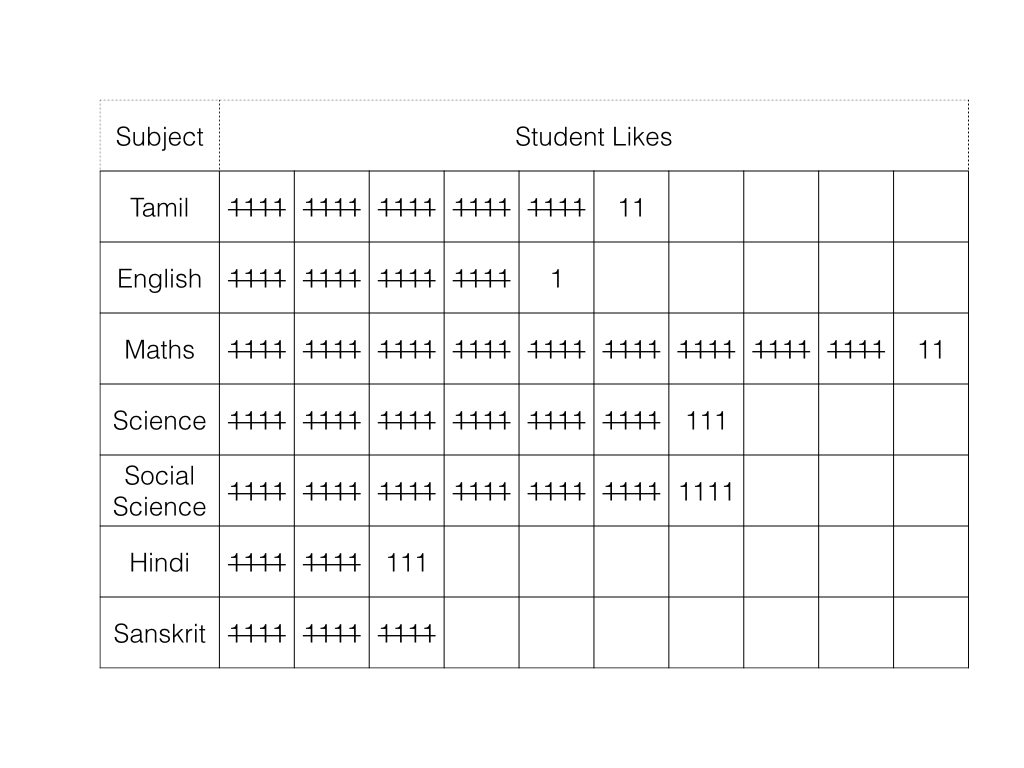Screen dimensions: 1024x768
Task: Select the first tally group in Hindi row
Action: (x=257, y=562)
